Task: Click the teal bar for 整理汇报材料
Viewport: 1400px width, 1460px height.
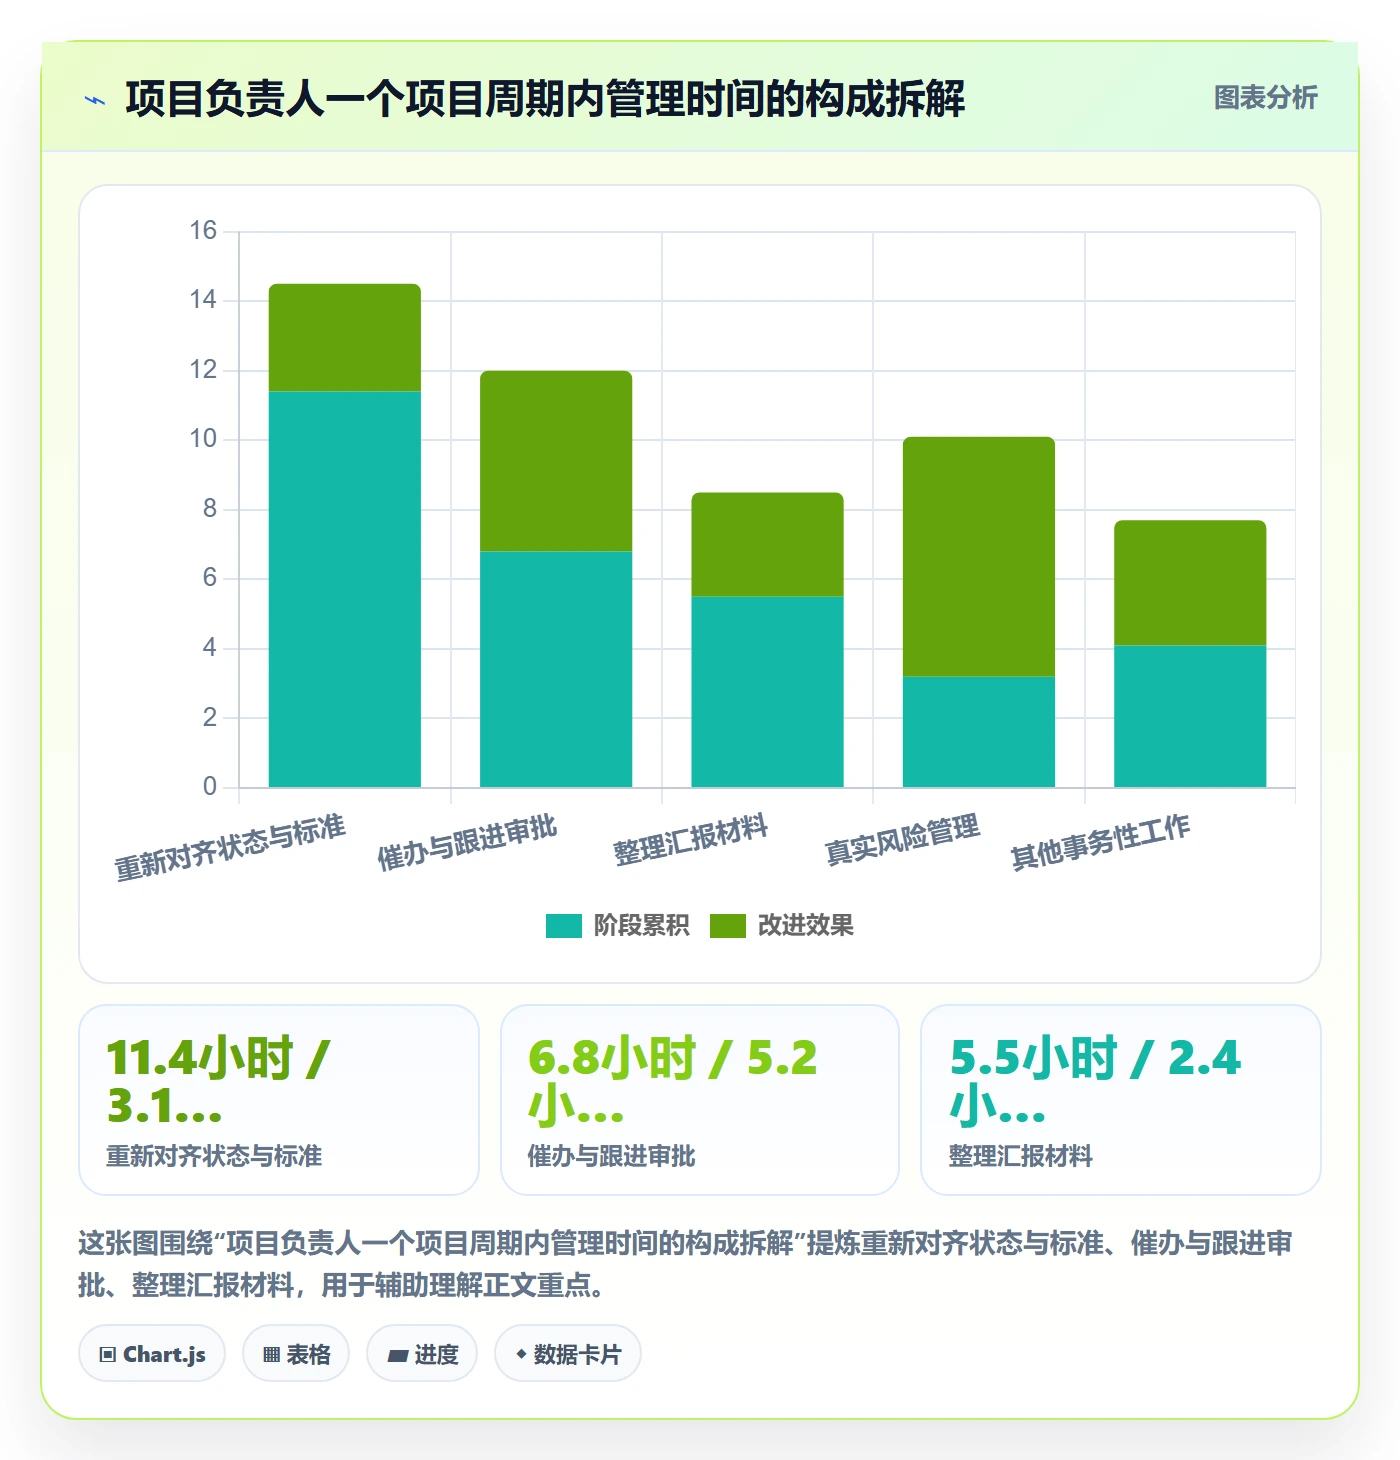Action: (767, 692)
